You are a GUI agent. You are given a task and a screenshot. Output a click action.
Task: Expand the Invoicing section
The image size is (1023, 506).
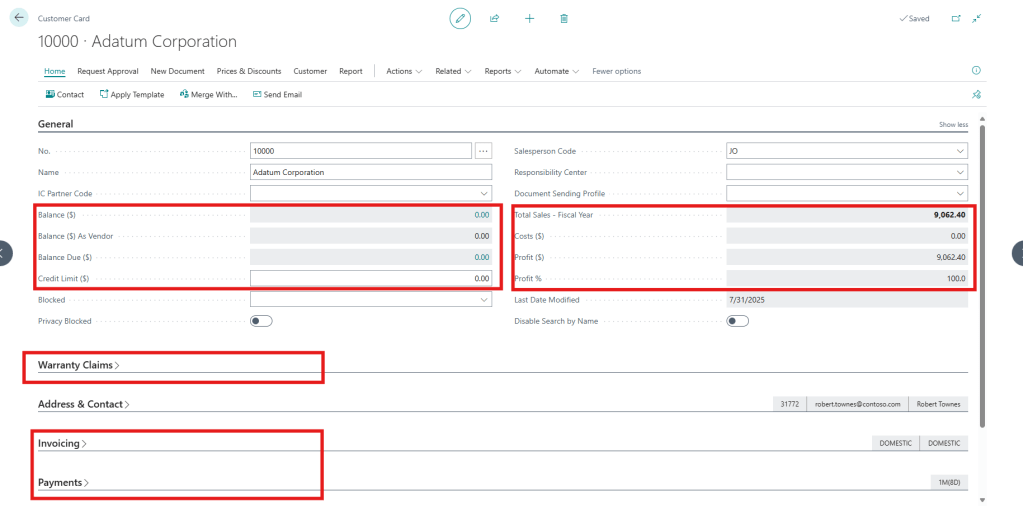point(62,443)
